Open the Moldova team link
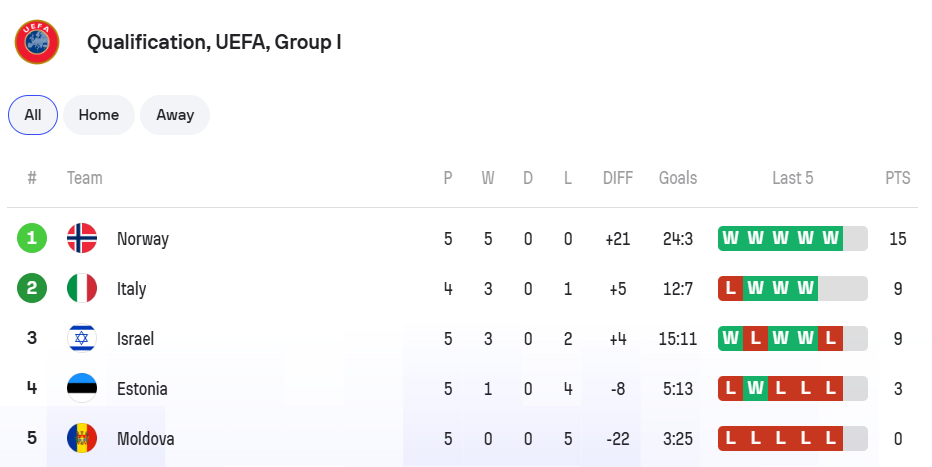 click(146, 439)
